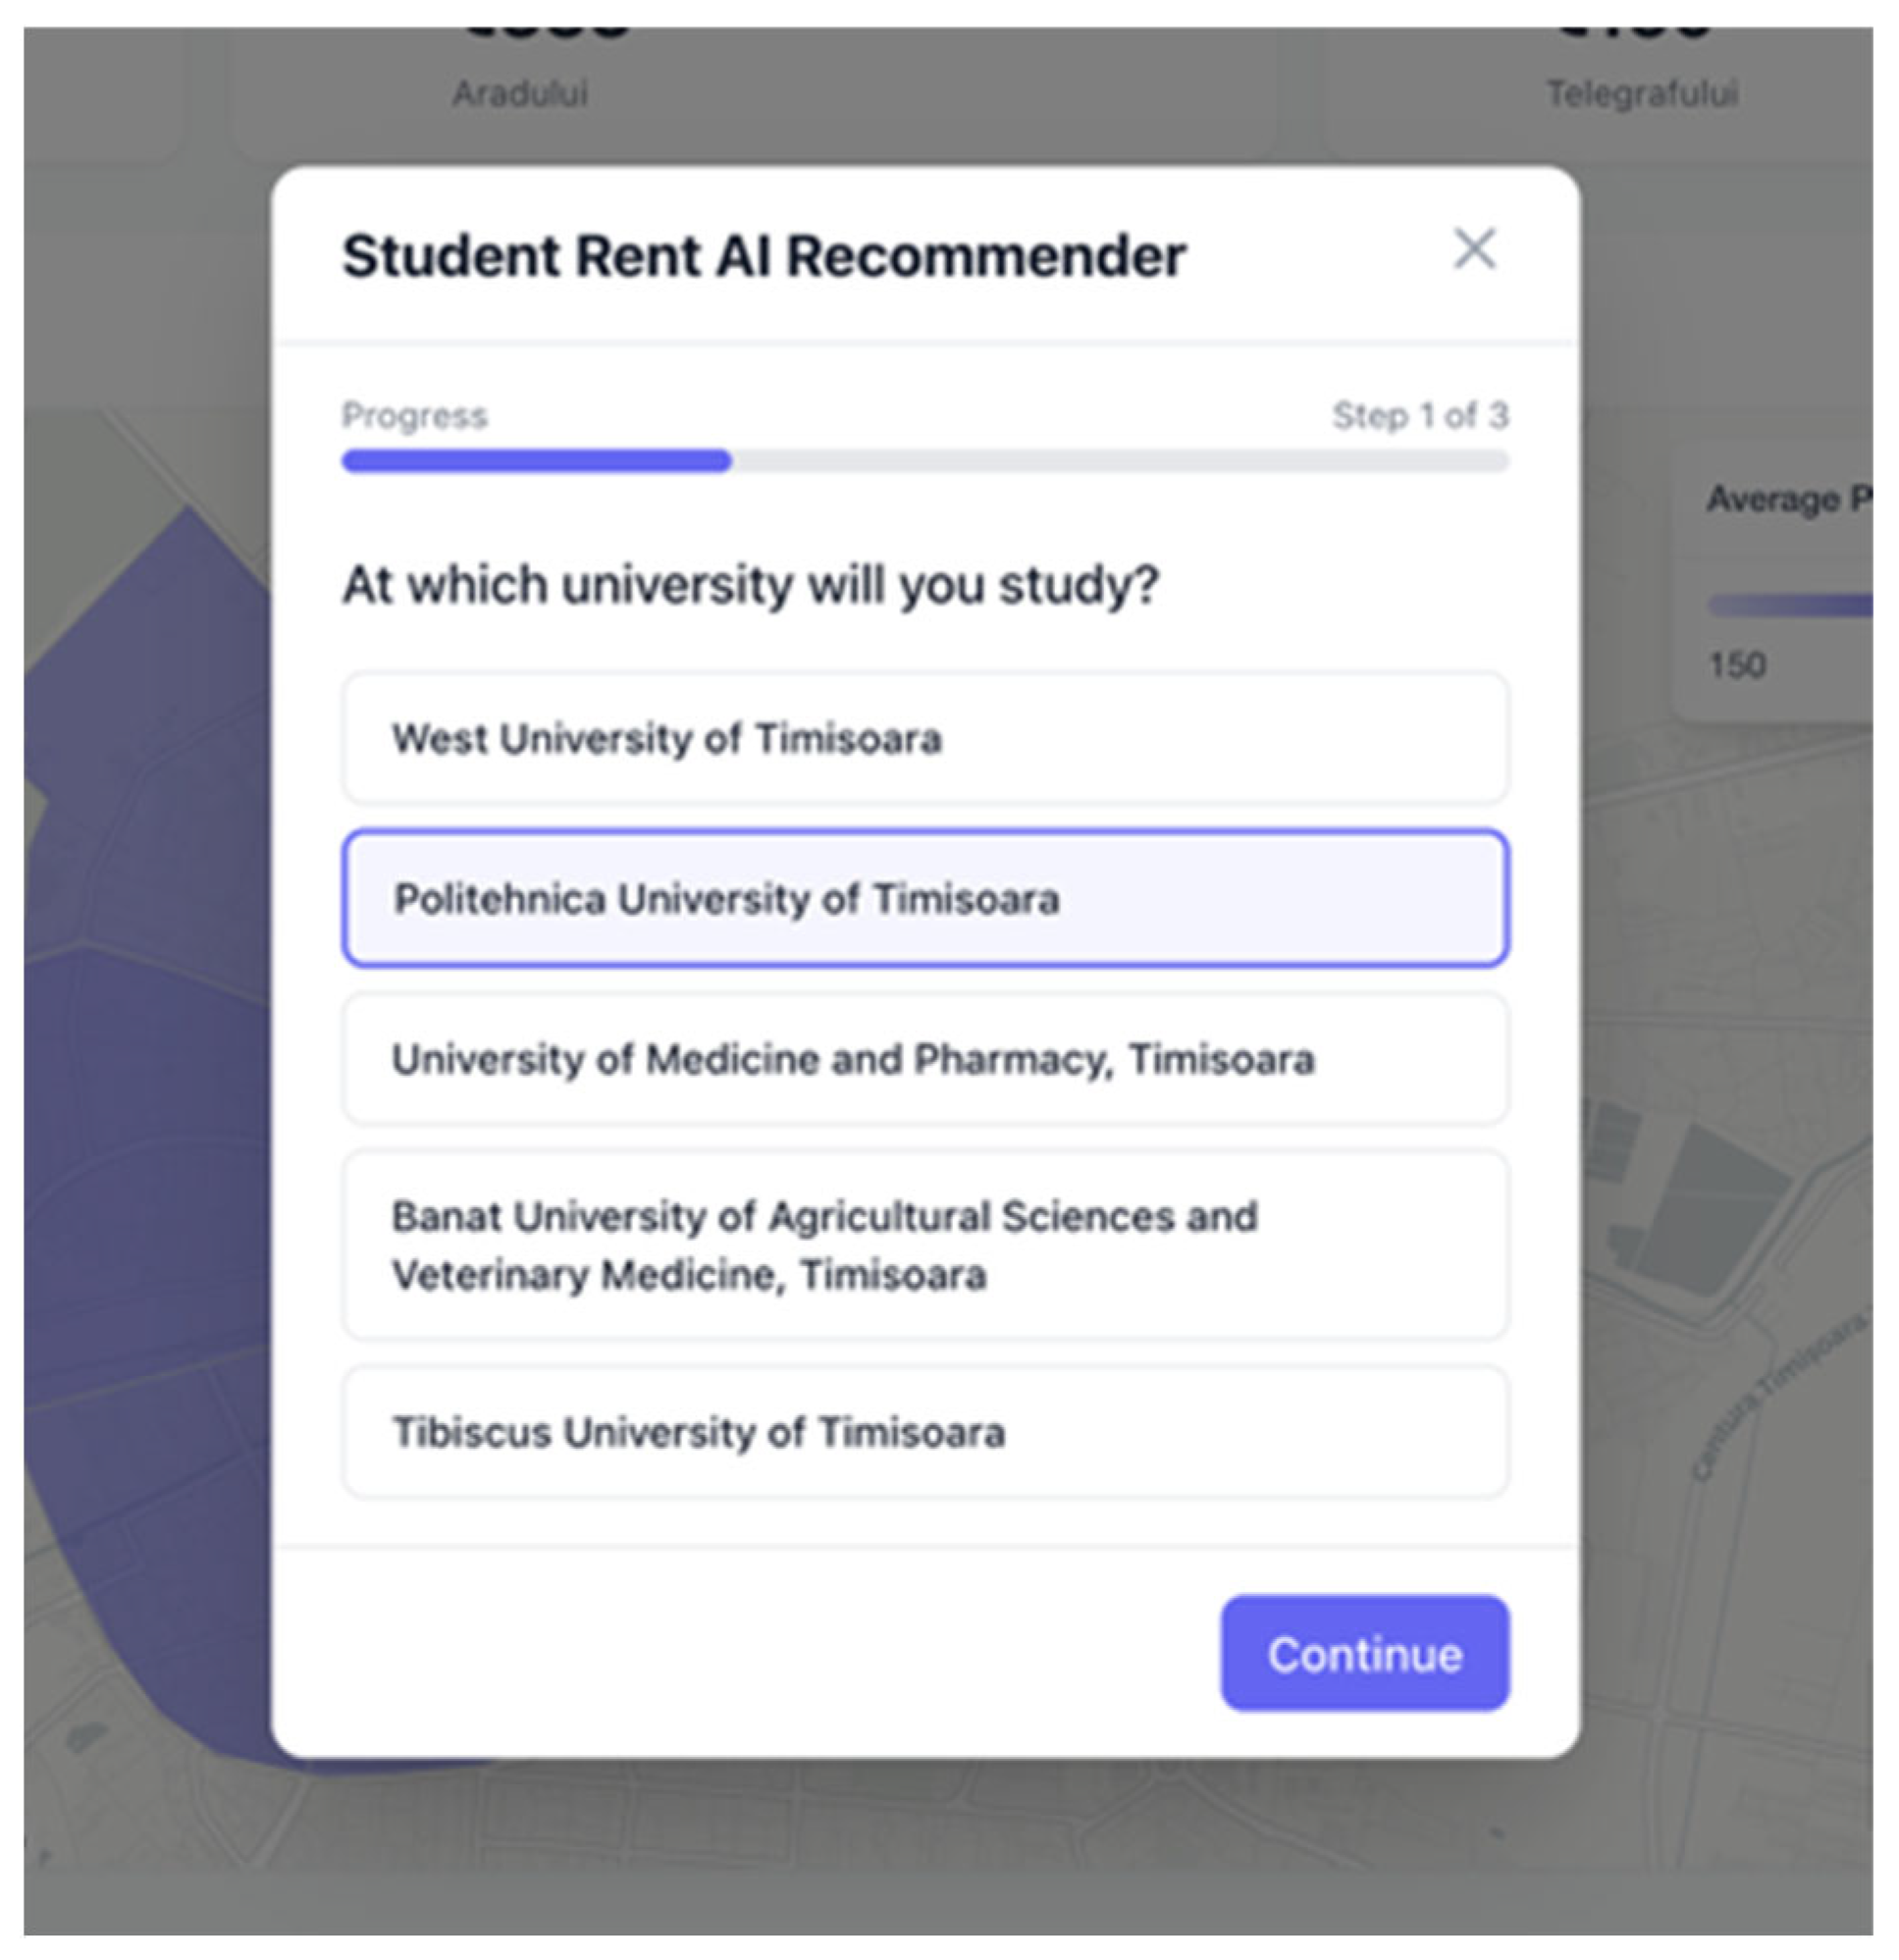Close the Student Rent AI Recommender dialog
This screenshot has width=1899, height=1960.
click(x=1474, y=249)
